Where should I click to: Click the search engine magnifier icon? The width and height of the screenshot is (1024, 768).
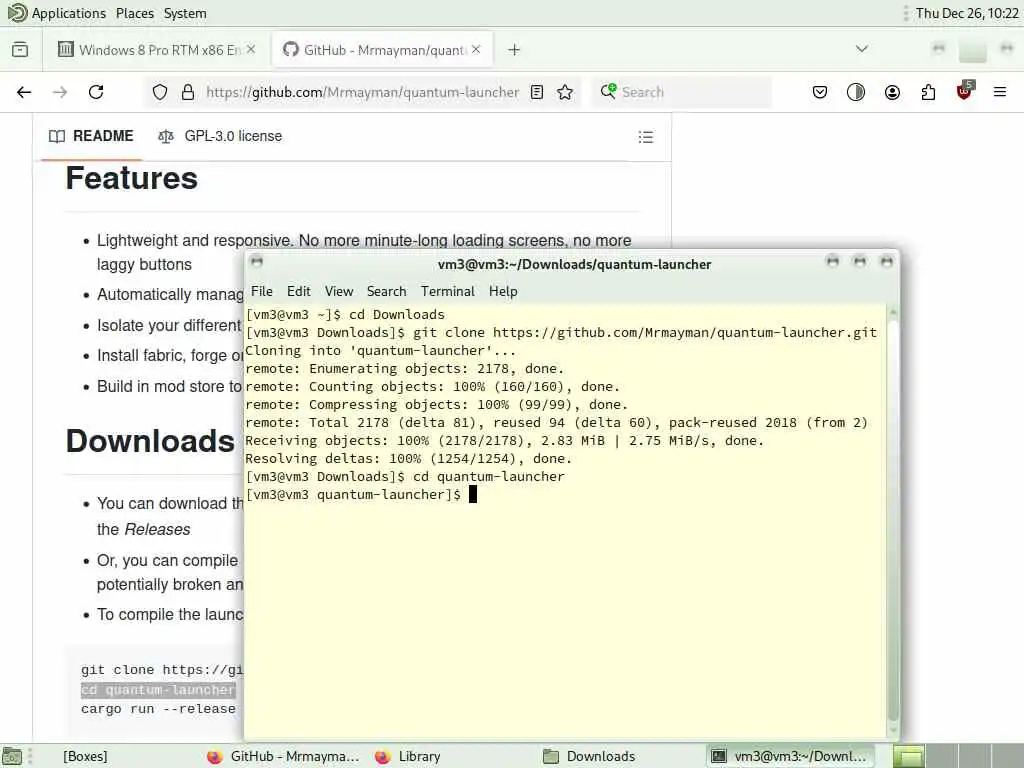click(608, 91)
